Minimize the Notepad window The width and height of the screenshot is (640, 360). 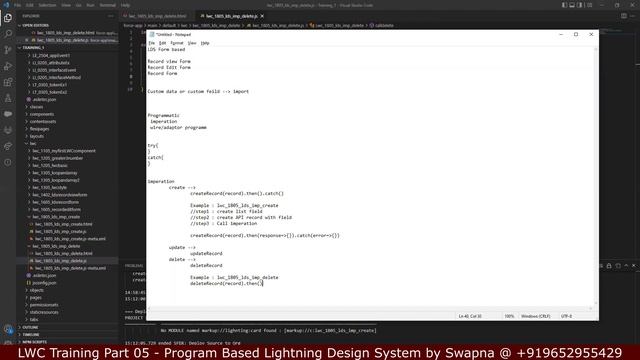(561, 34)
